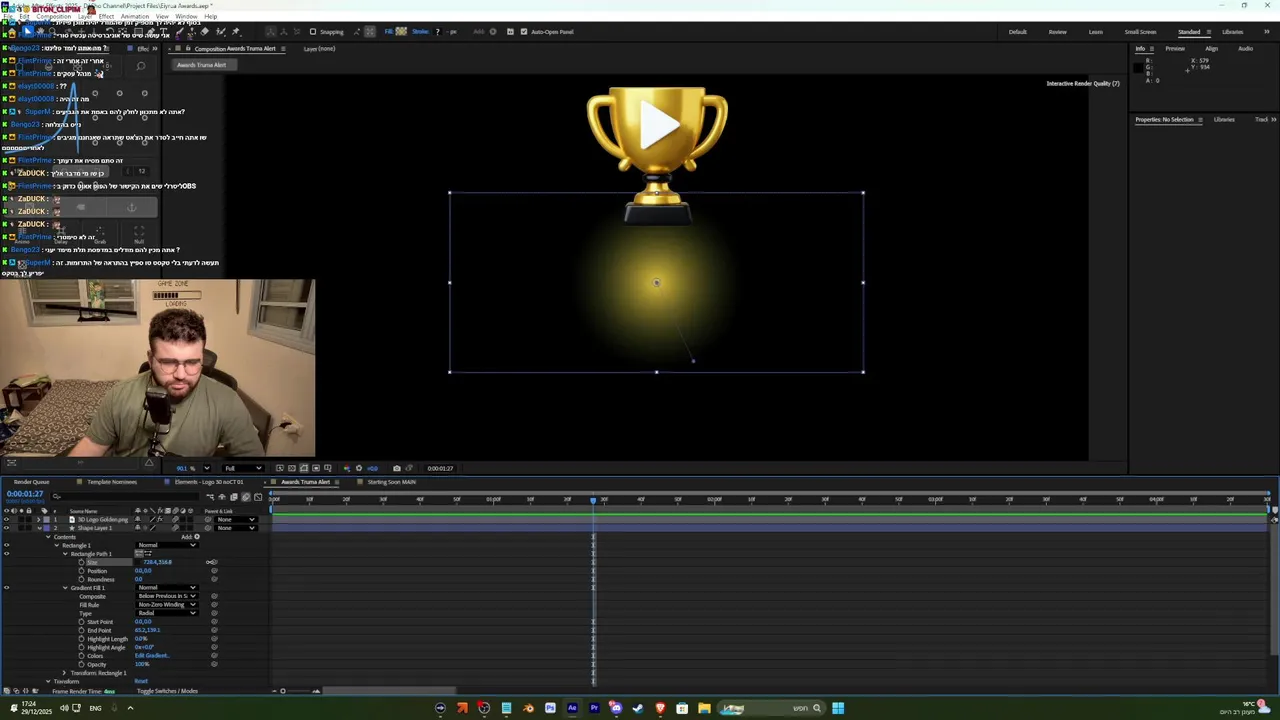Switch to Template Nominees timeline tab
Screen dimensions: 1280x720
[112, 482]
